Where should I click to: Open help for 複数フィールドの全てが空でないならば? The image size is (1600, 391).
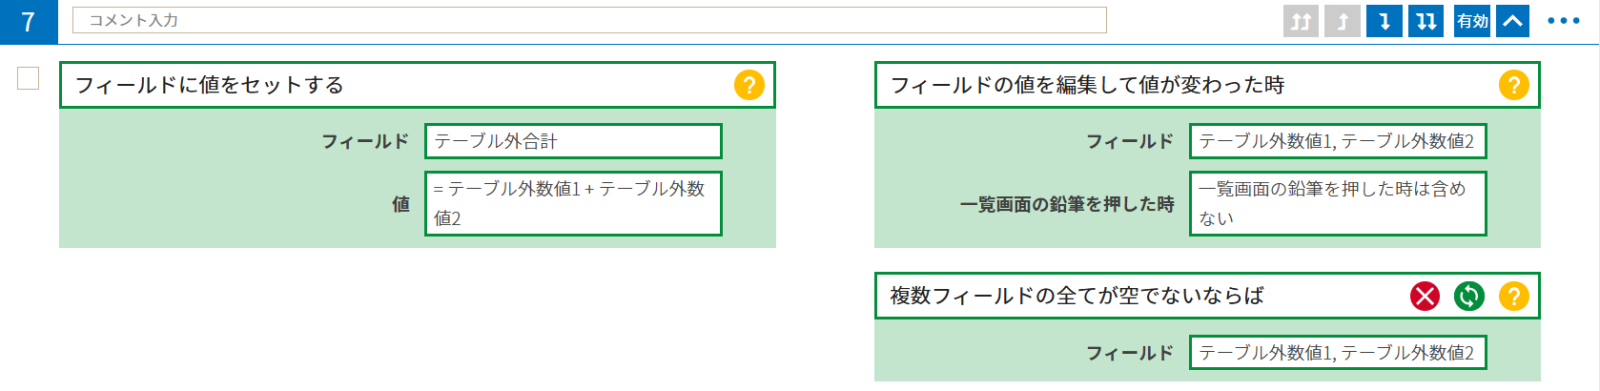pos(1514,296)
